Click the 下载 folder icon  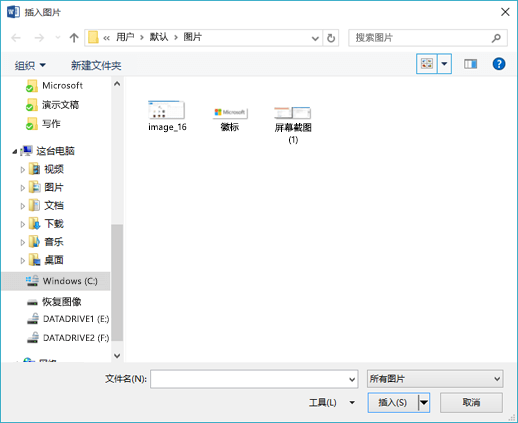click(34, 223)
